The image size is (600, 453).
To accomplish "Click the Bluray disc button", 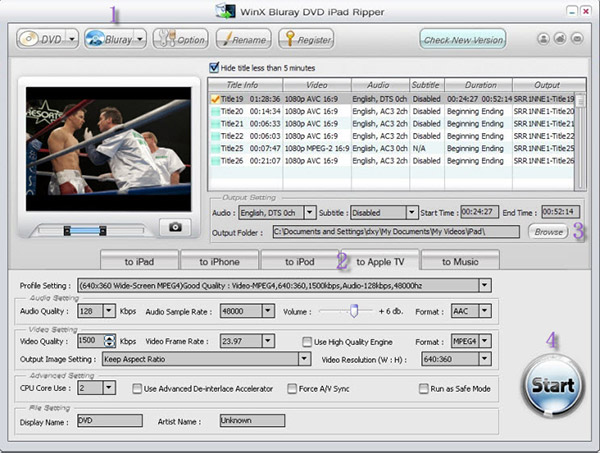I will pyautogui.click(x=109, y=39).
